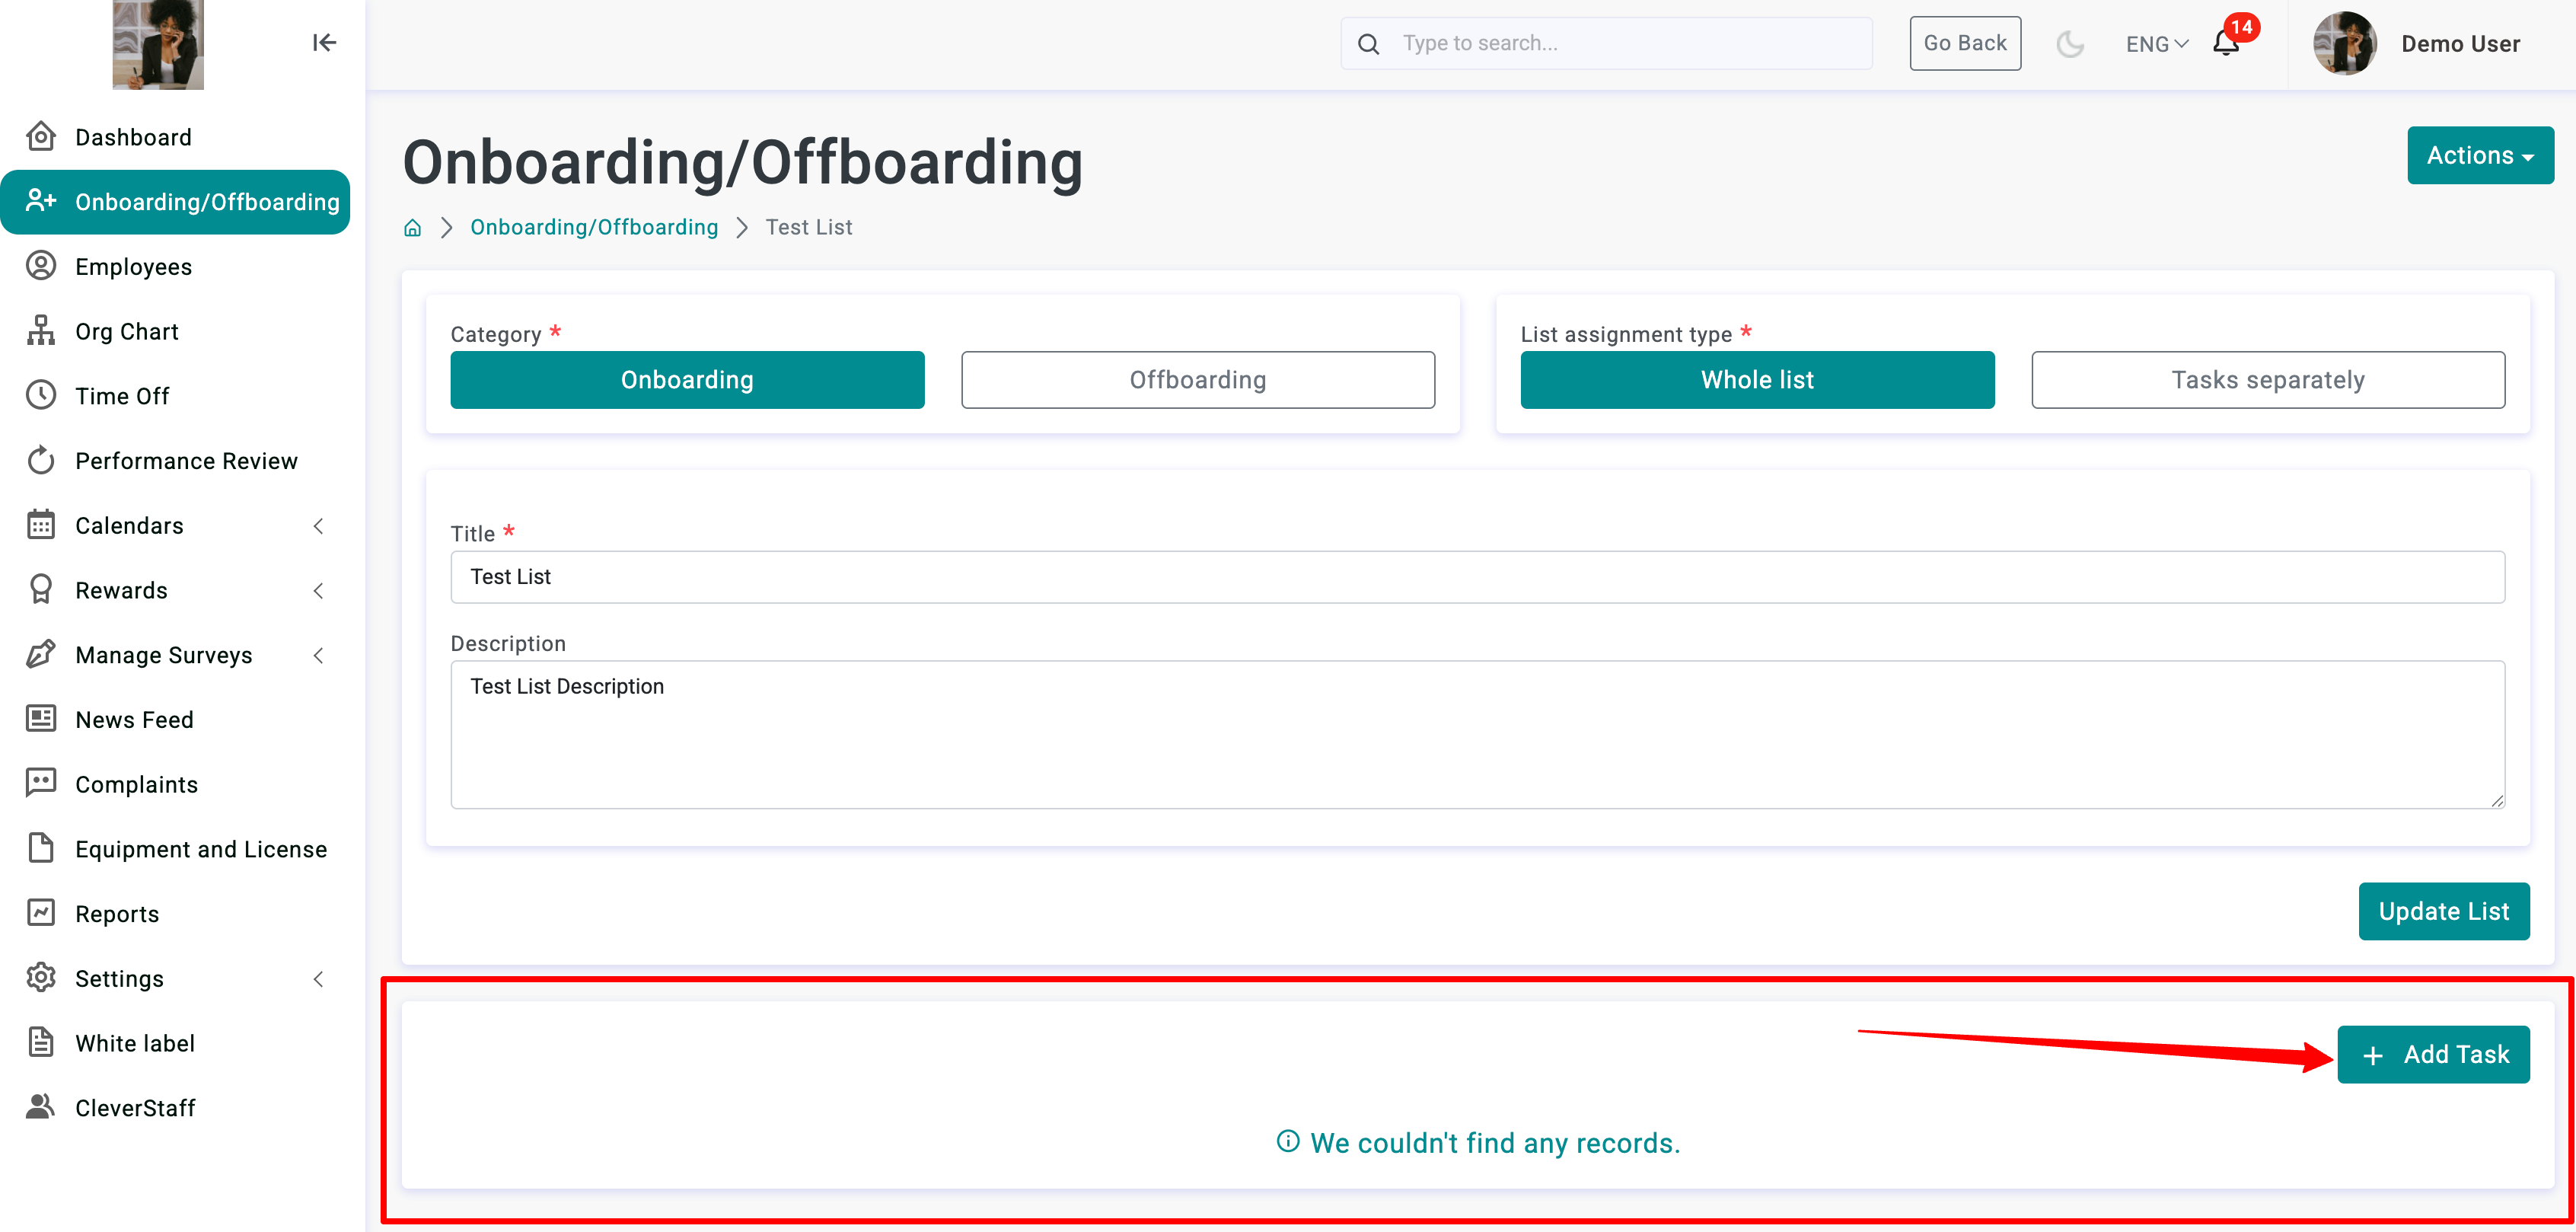Click the Settings gear icon
The image size is (2576, 1232).
coord(41,977)
